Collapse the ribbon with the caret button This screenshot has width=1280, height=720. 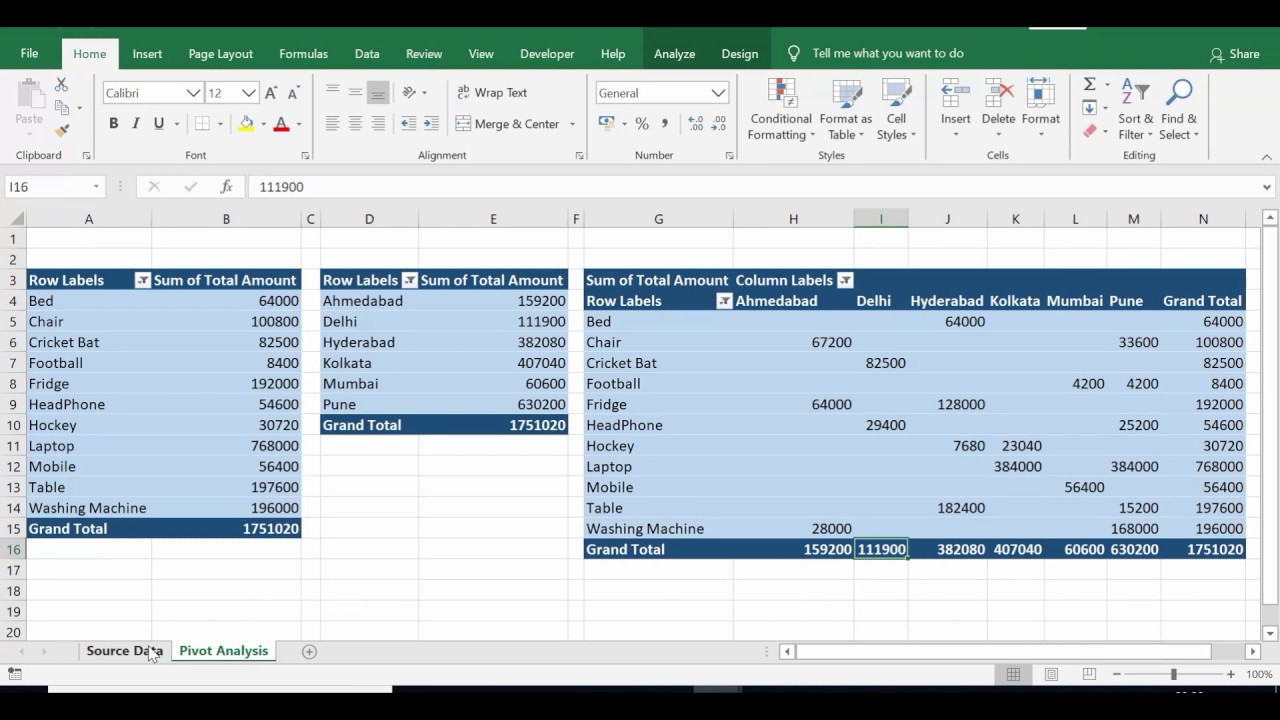pos(1266,157)
